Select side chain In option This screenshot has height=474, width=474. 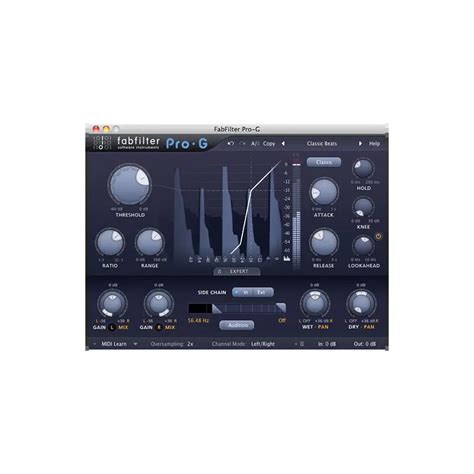(243, 292)
